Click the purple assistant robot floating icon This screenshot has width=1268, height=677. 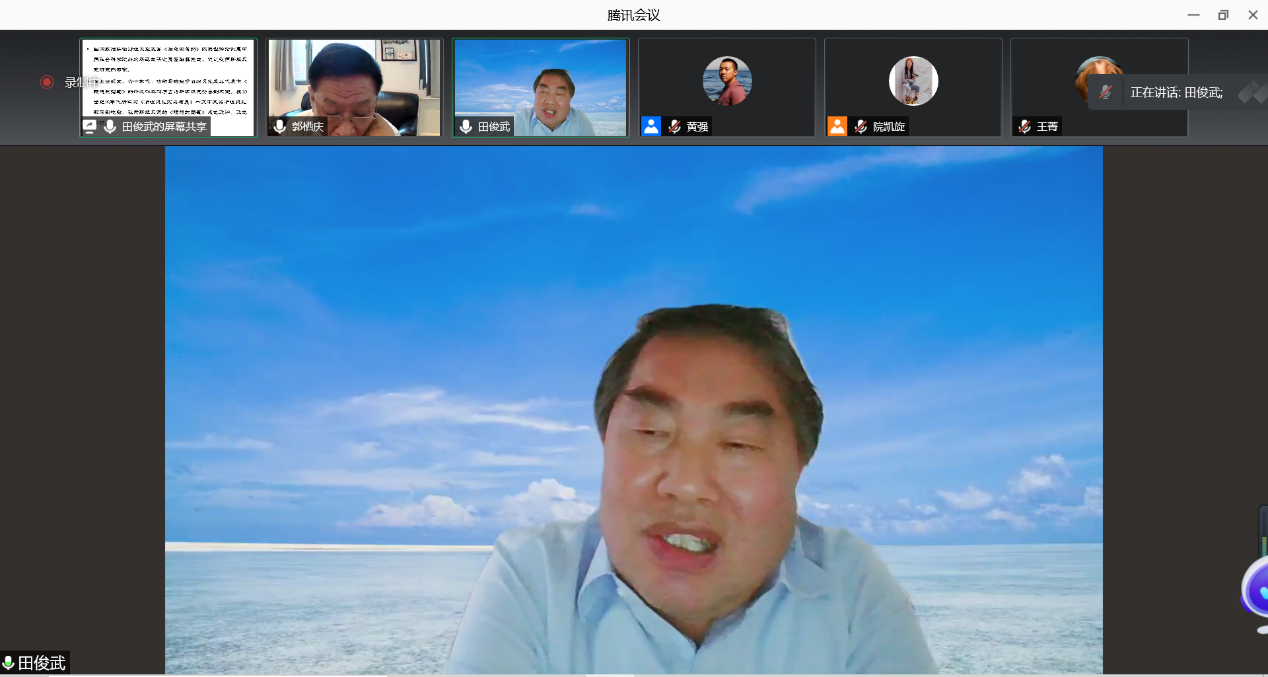(x=1256, y=590)
